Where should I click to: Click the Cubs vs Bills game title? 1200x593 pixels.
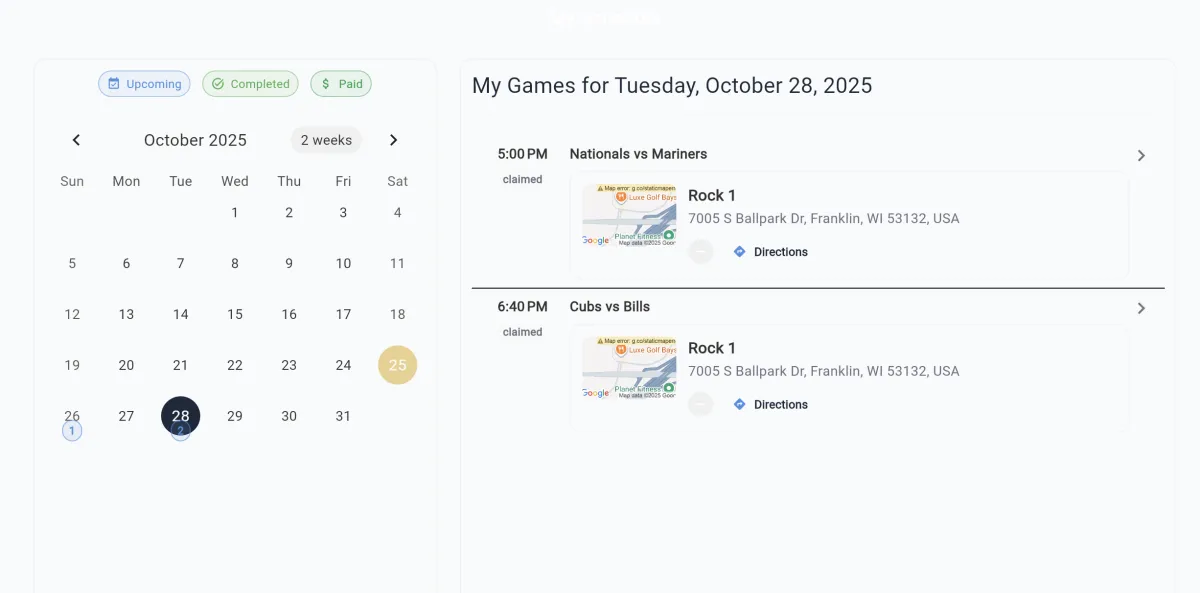[x=610, y=307]
